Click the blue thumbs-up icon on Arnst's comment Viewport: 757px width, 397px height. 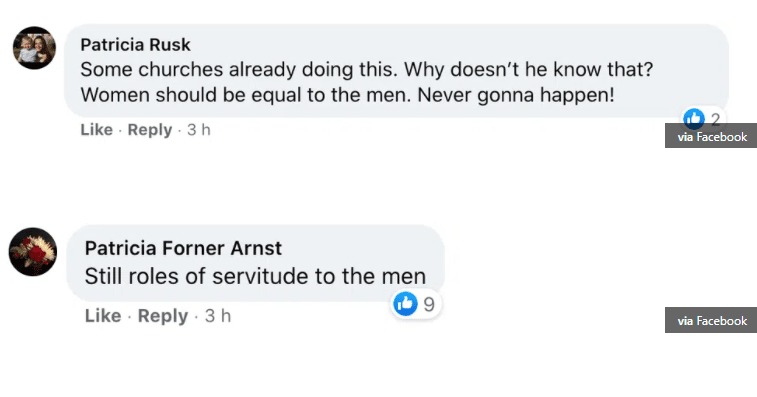(x=405, y=304)
